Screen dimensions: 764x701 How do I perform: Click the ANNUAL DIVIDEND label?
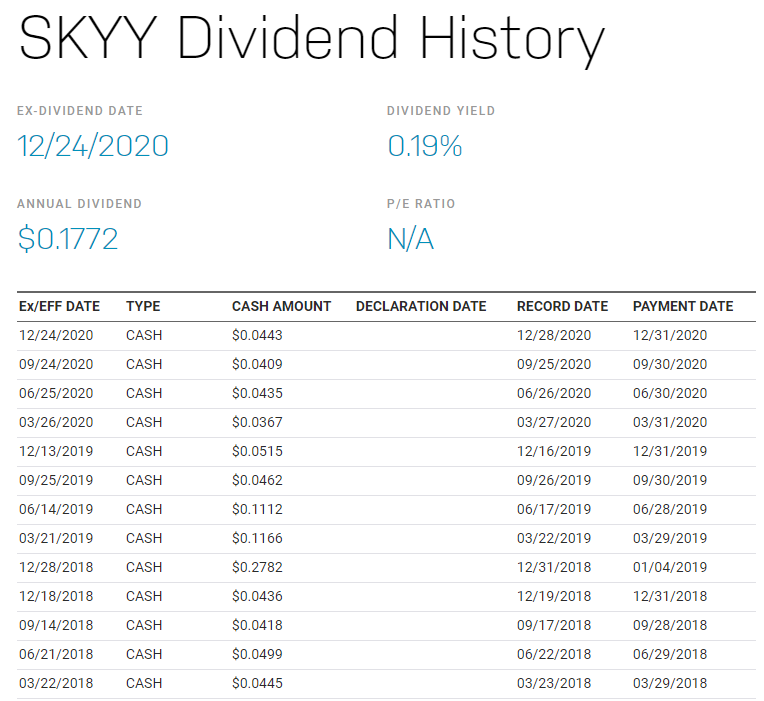79,204
